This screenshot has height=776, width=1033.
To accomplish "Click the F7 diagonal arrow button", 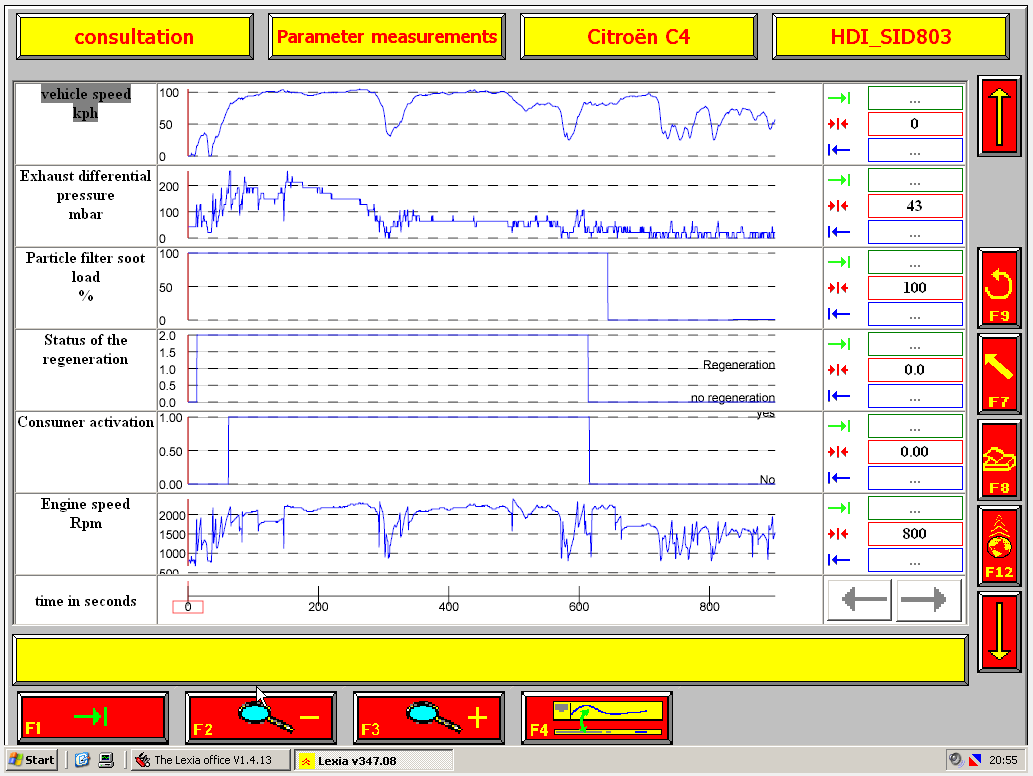I will [x=999, y=374].
